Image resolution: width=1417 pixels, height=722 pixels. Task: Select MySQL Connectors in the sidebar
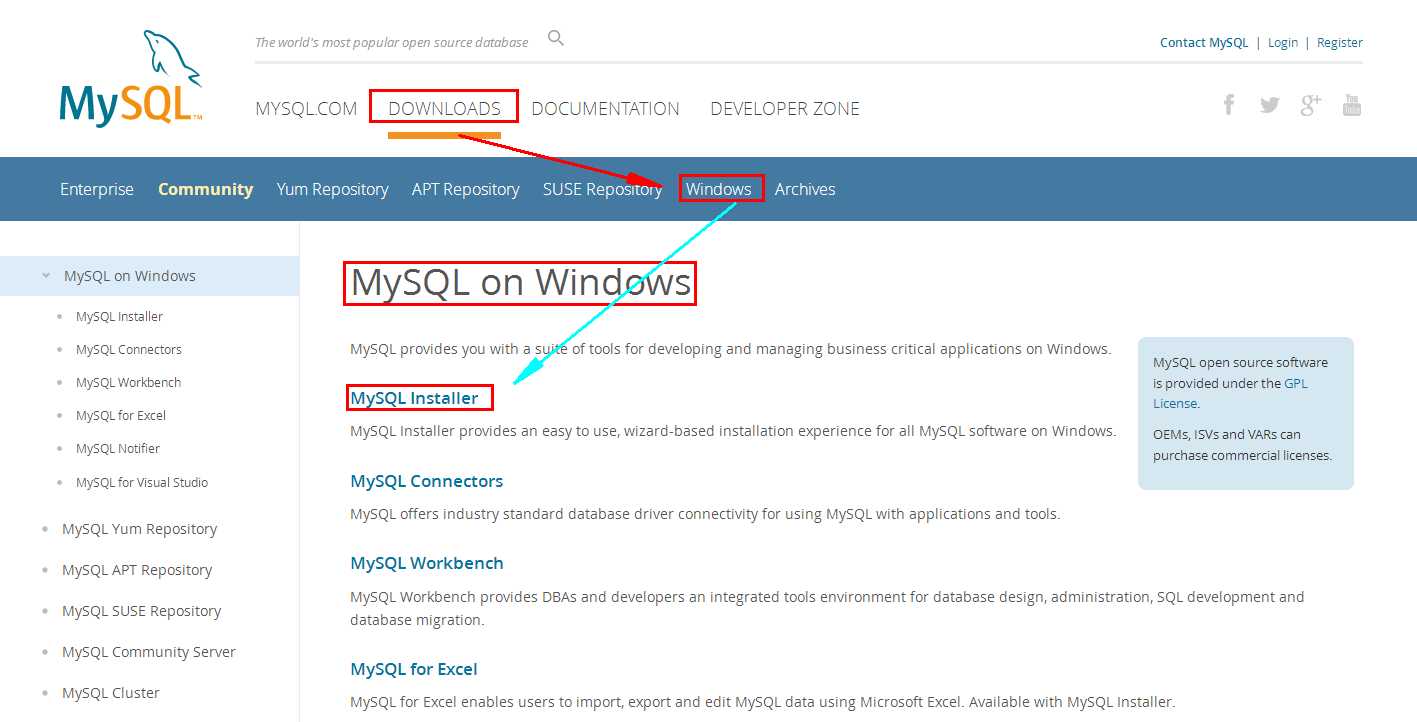[129, 350]
